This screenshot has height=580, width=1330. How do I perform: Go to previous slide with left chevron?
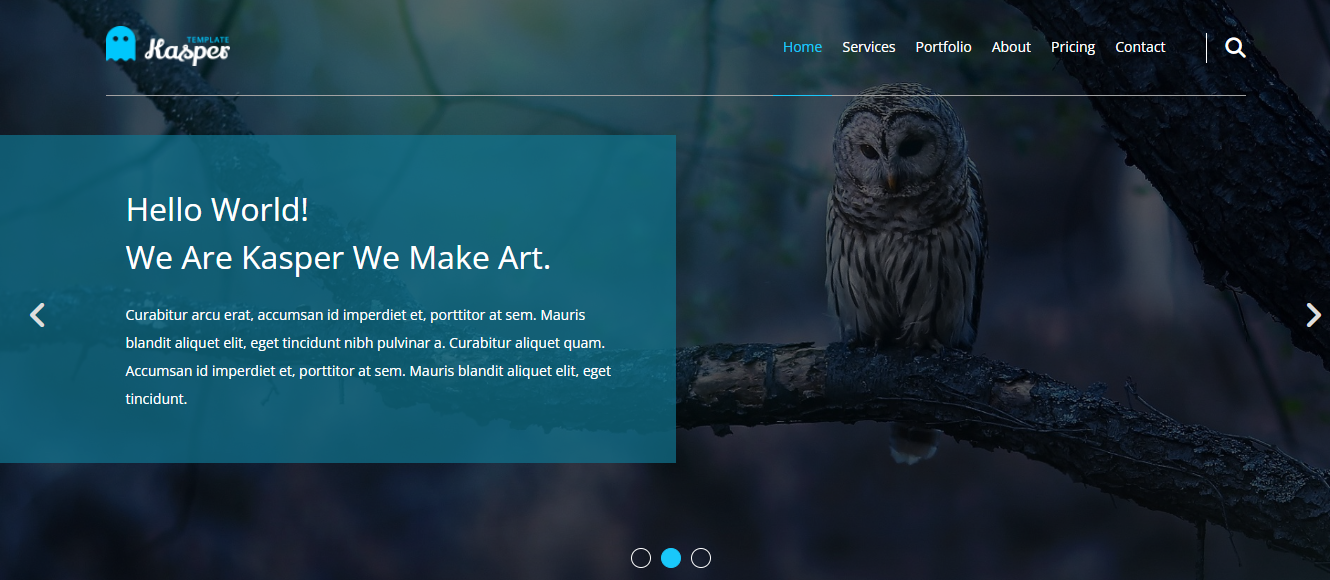37,315
